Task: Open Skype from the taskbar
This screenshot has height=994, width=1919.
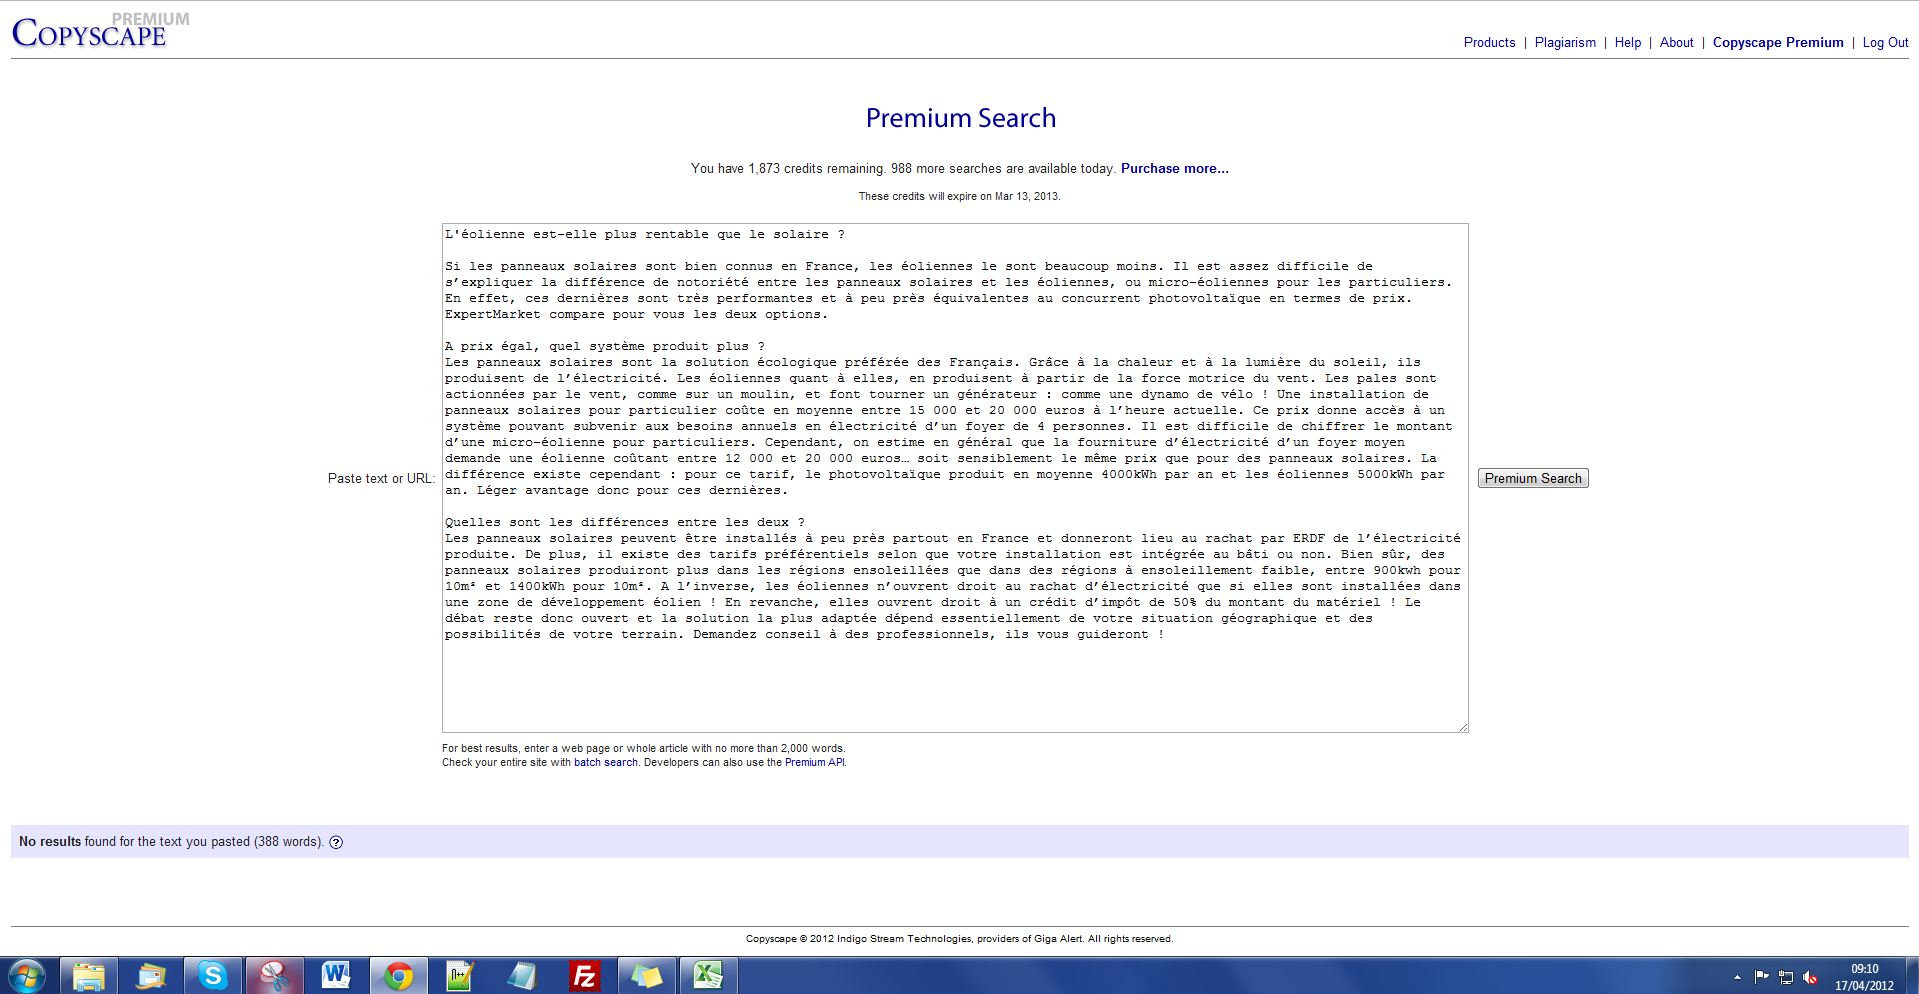Action: [212, 975]
